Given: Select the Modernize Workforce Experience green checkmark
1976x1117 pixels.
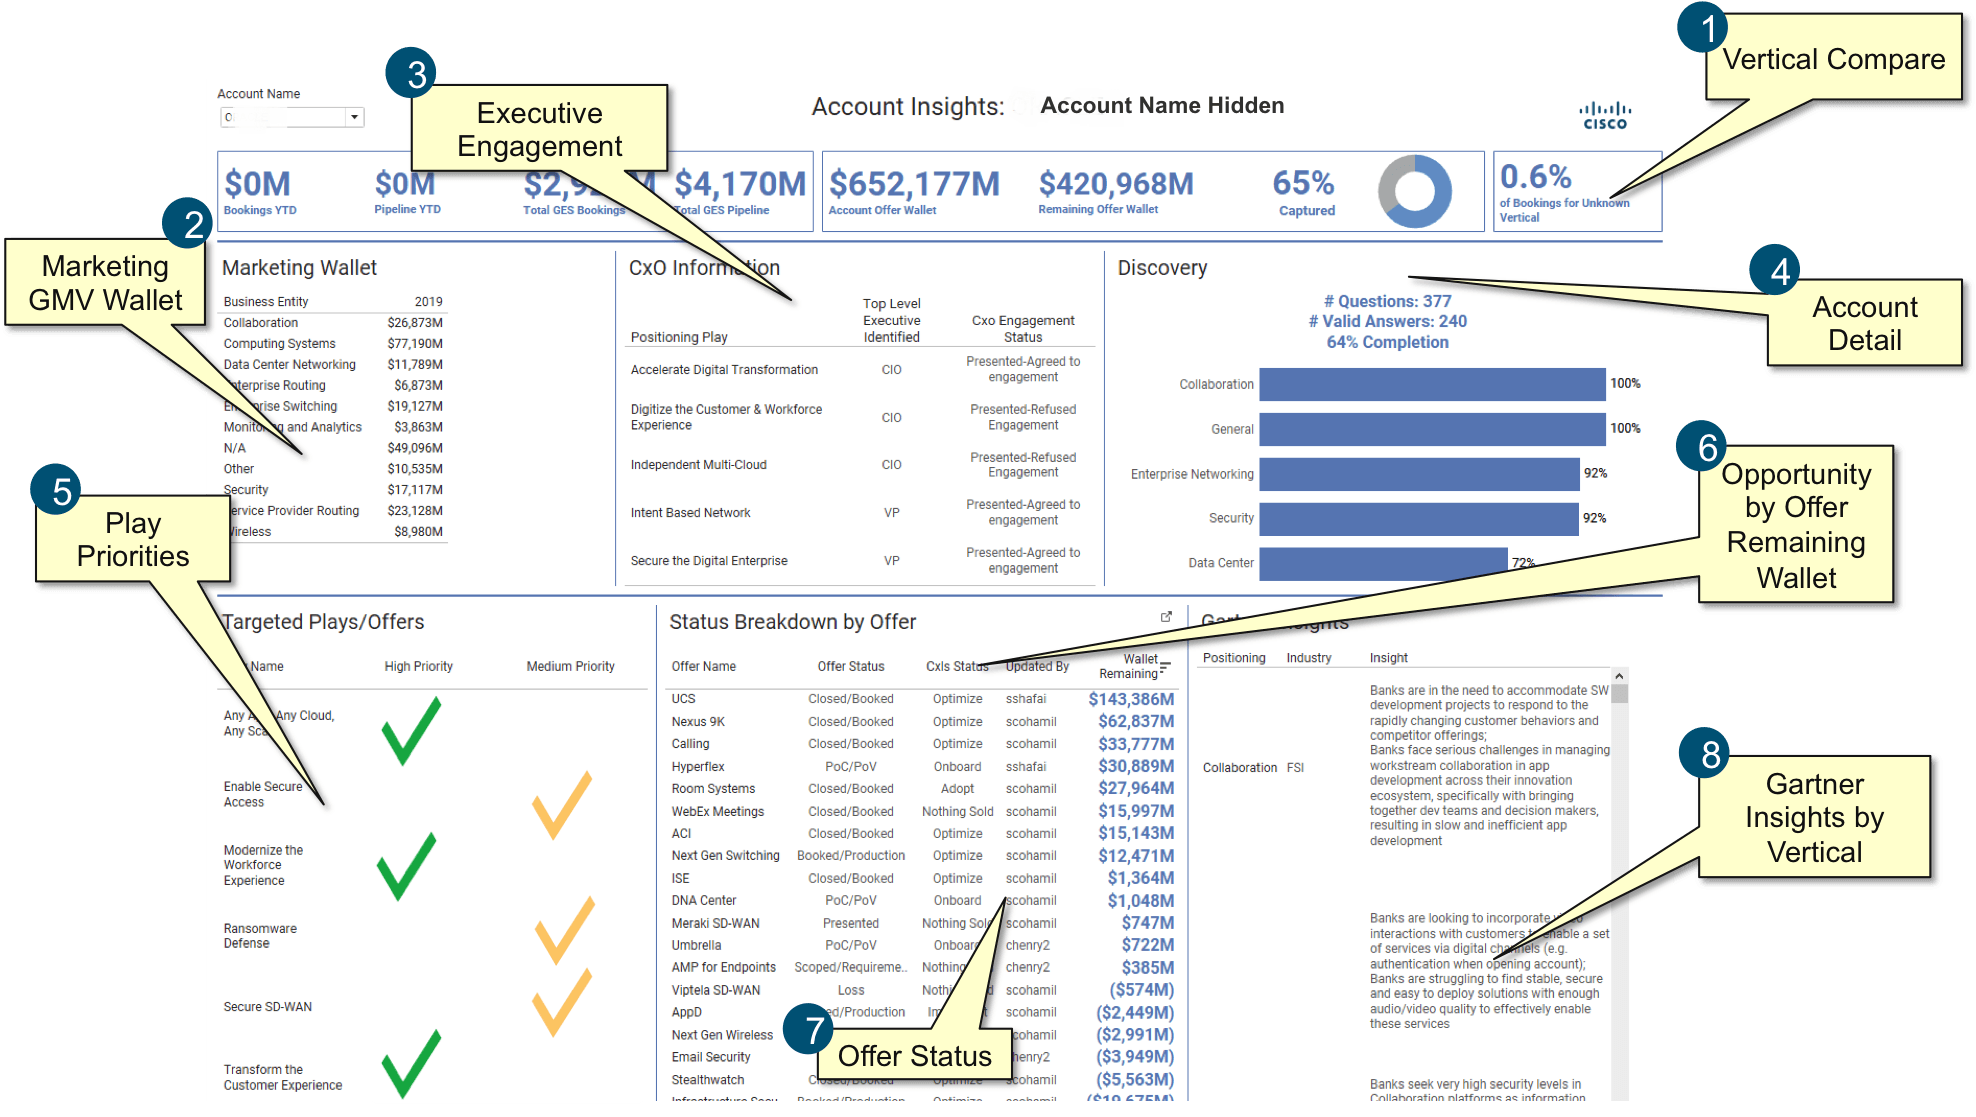Looking at the screenshot, I should [407, 866].
